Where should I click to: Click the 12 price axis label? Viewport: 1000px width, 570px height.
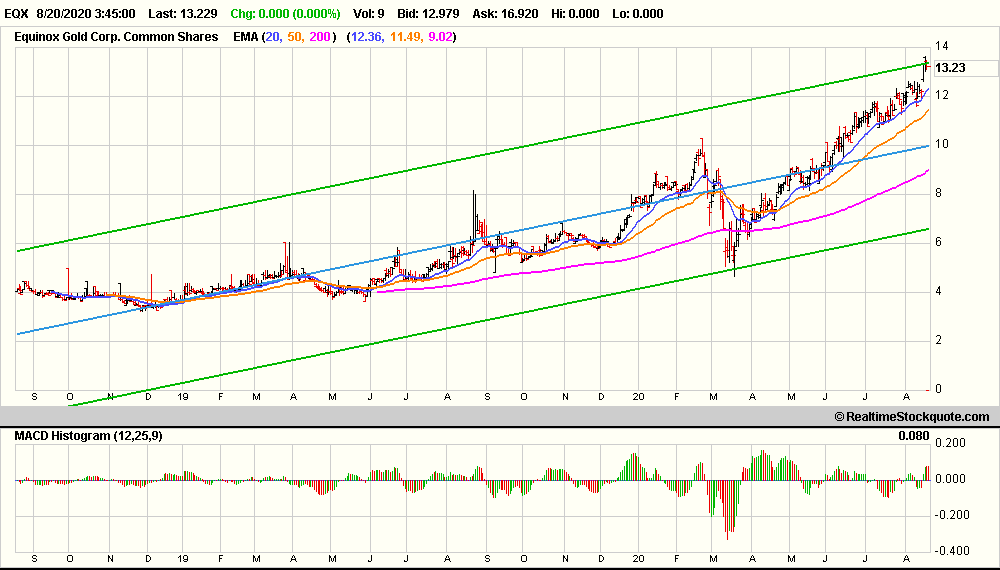[942, 95]
